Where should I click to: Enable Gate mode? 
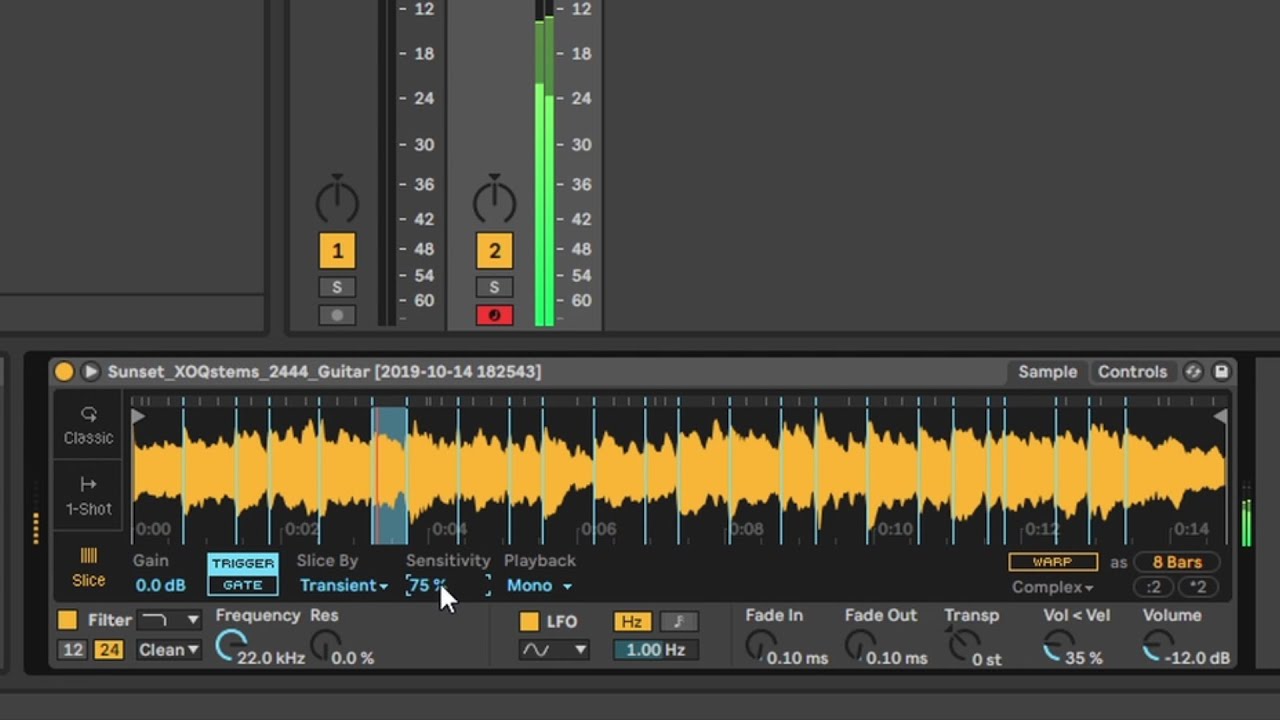(x=242, y=585)
